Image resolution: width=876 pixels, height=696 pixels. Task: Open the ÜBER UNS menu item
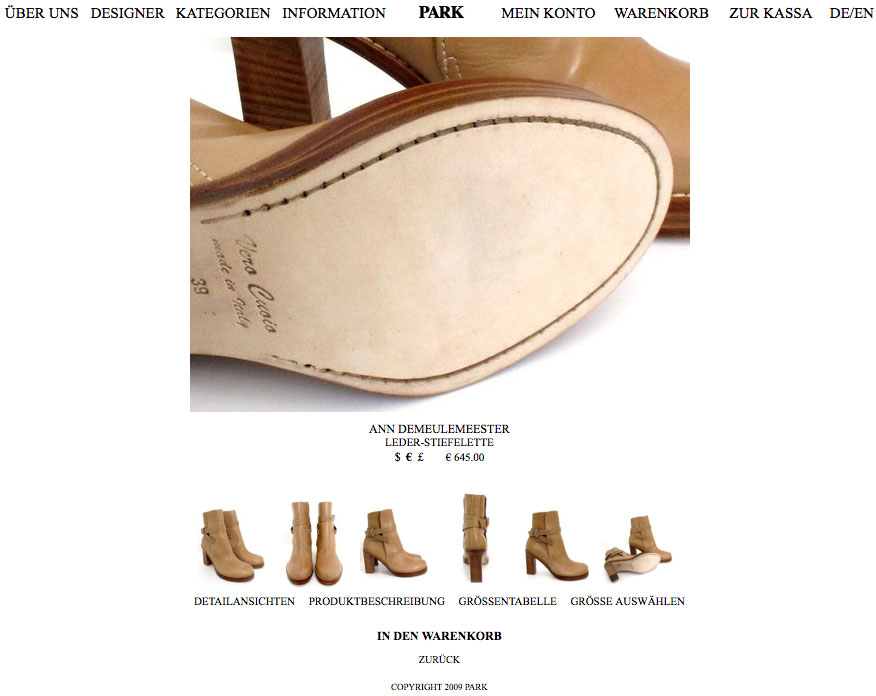click(x=42, y=13)
